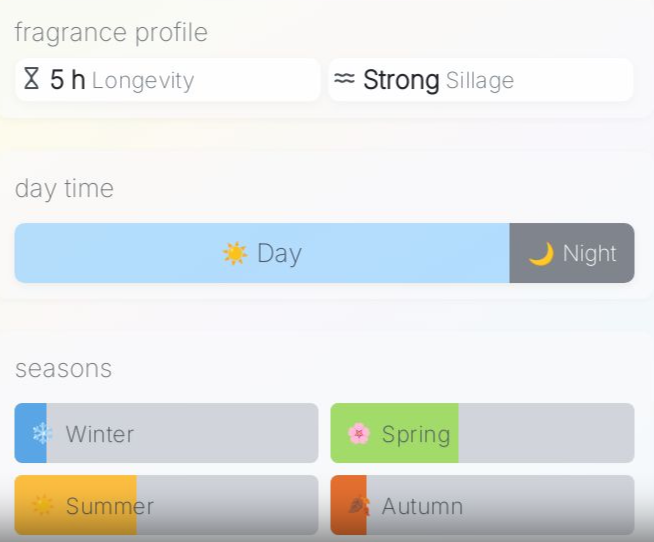This screenshot has width=654, height=542.
Task: Click the snowflake Winter icon
Action: pyautogui.click(x=43, y=434)
